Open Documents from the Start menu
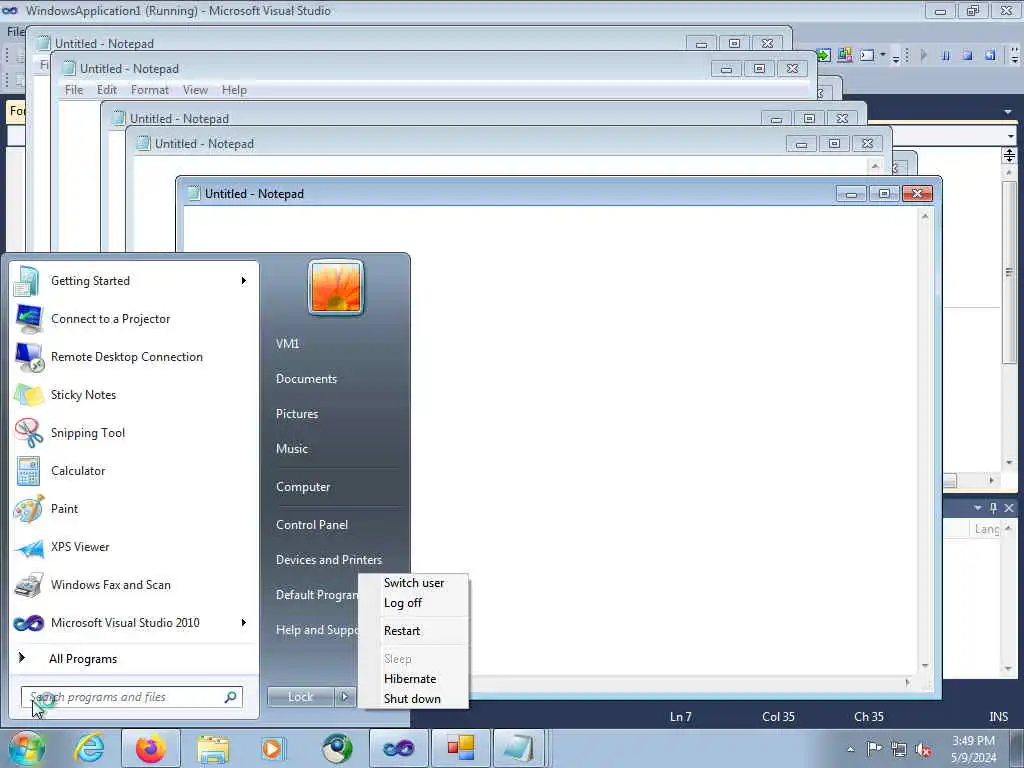Screen dimensions: 1024x768 click(x=306, y=379)
